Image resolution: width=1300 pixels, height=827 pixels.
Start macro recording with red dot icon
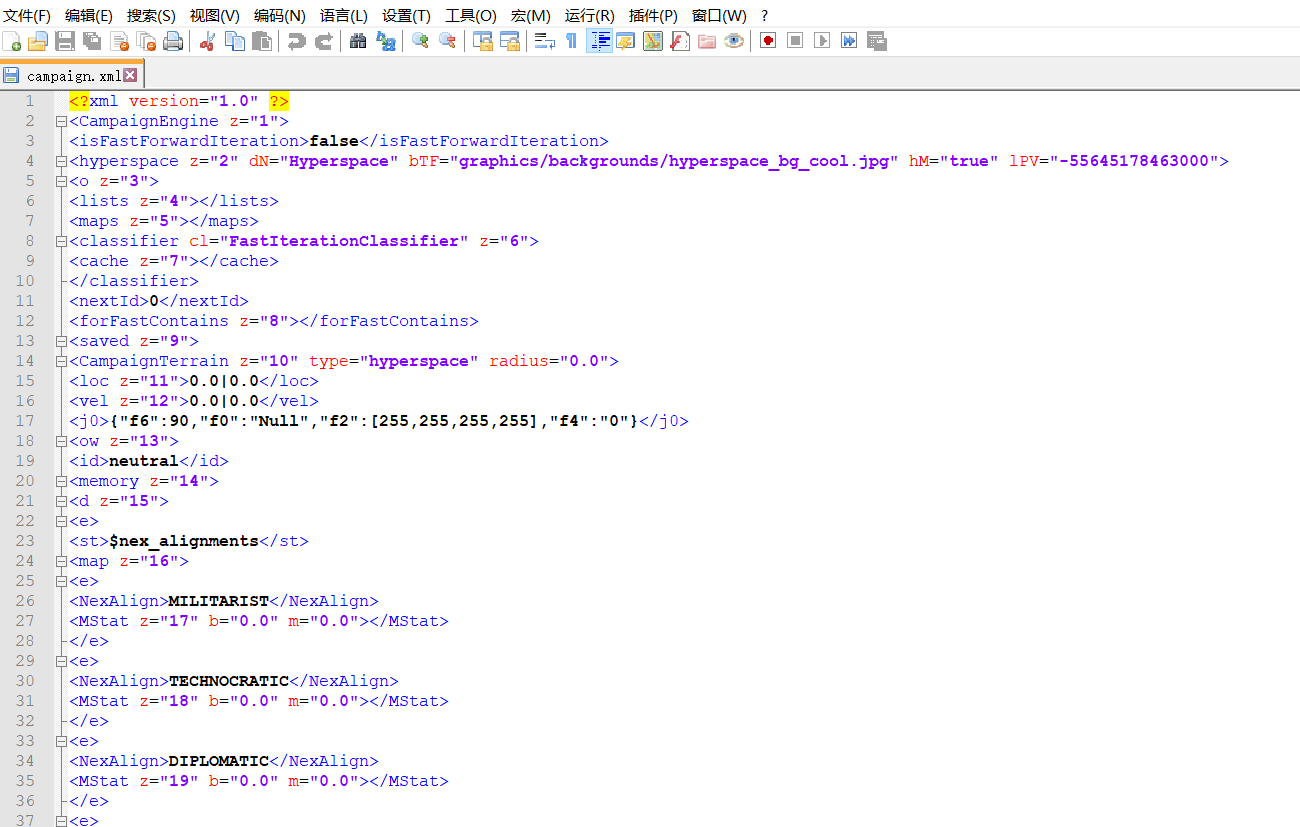pos(768,41)
